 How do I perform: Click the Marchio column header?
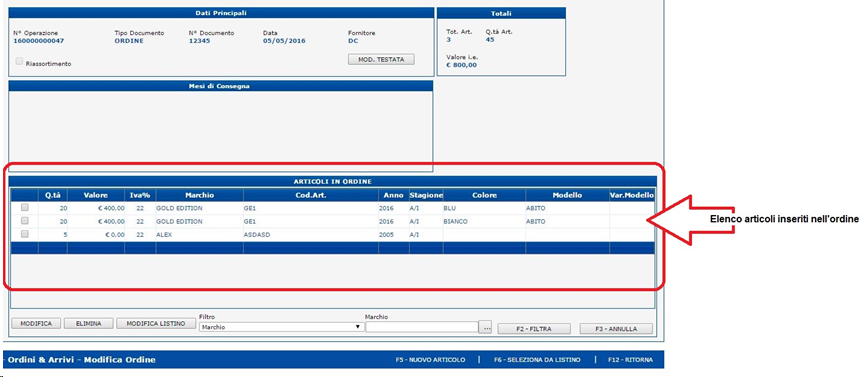coord(200,195)
